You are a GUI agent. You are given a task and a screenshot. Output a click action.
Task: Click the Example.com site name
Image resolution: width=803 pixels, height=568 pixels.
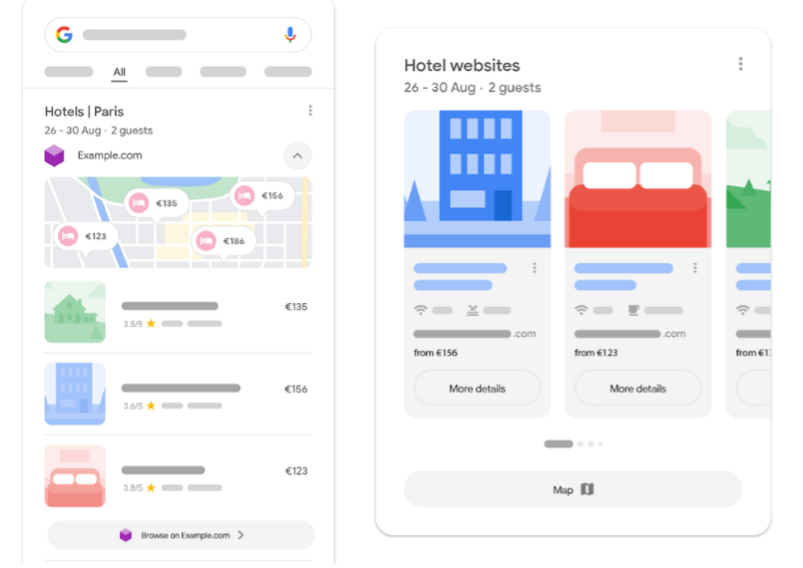coord(110,155)
